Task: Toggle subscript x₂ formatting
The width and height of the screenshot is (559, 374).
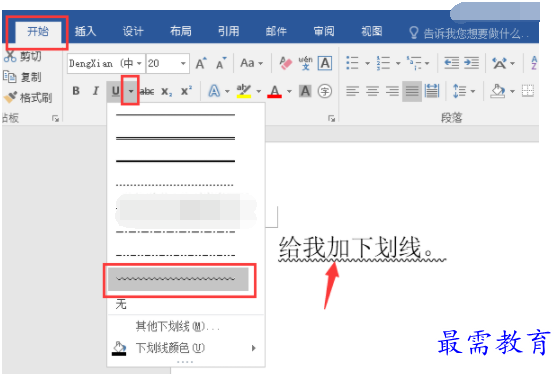Action: [166, 92]
